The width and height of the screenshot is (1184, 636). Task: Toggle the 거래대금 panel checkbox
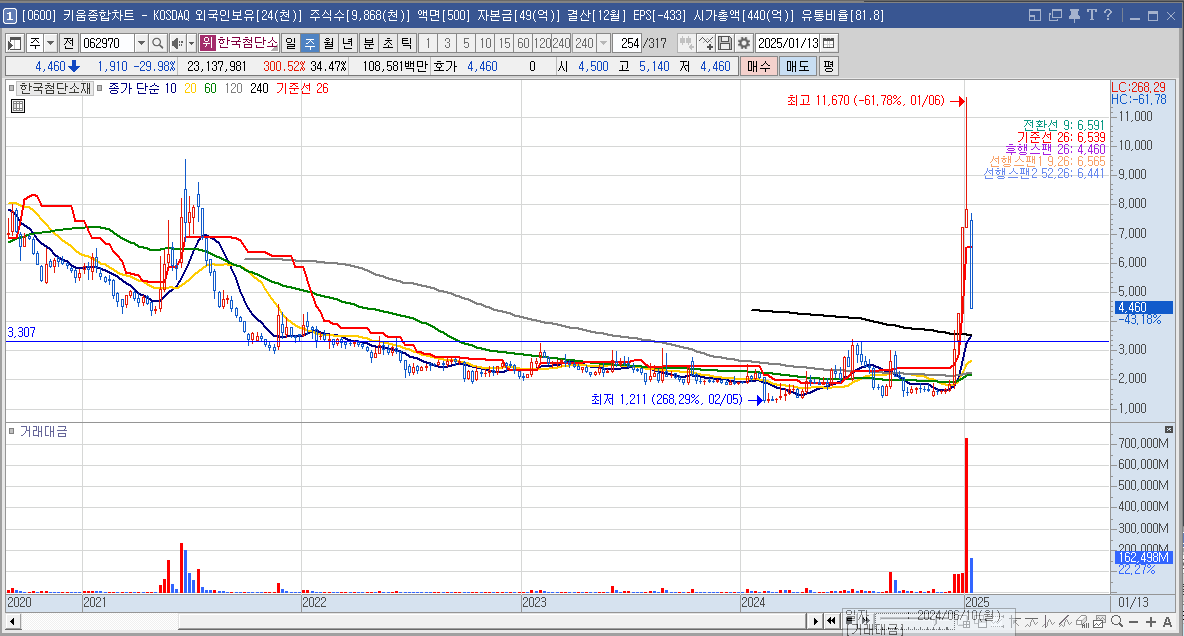coord(12,431)
